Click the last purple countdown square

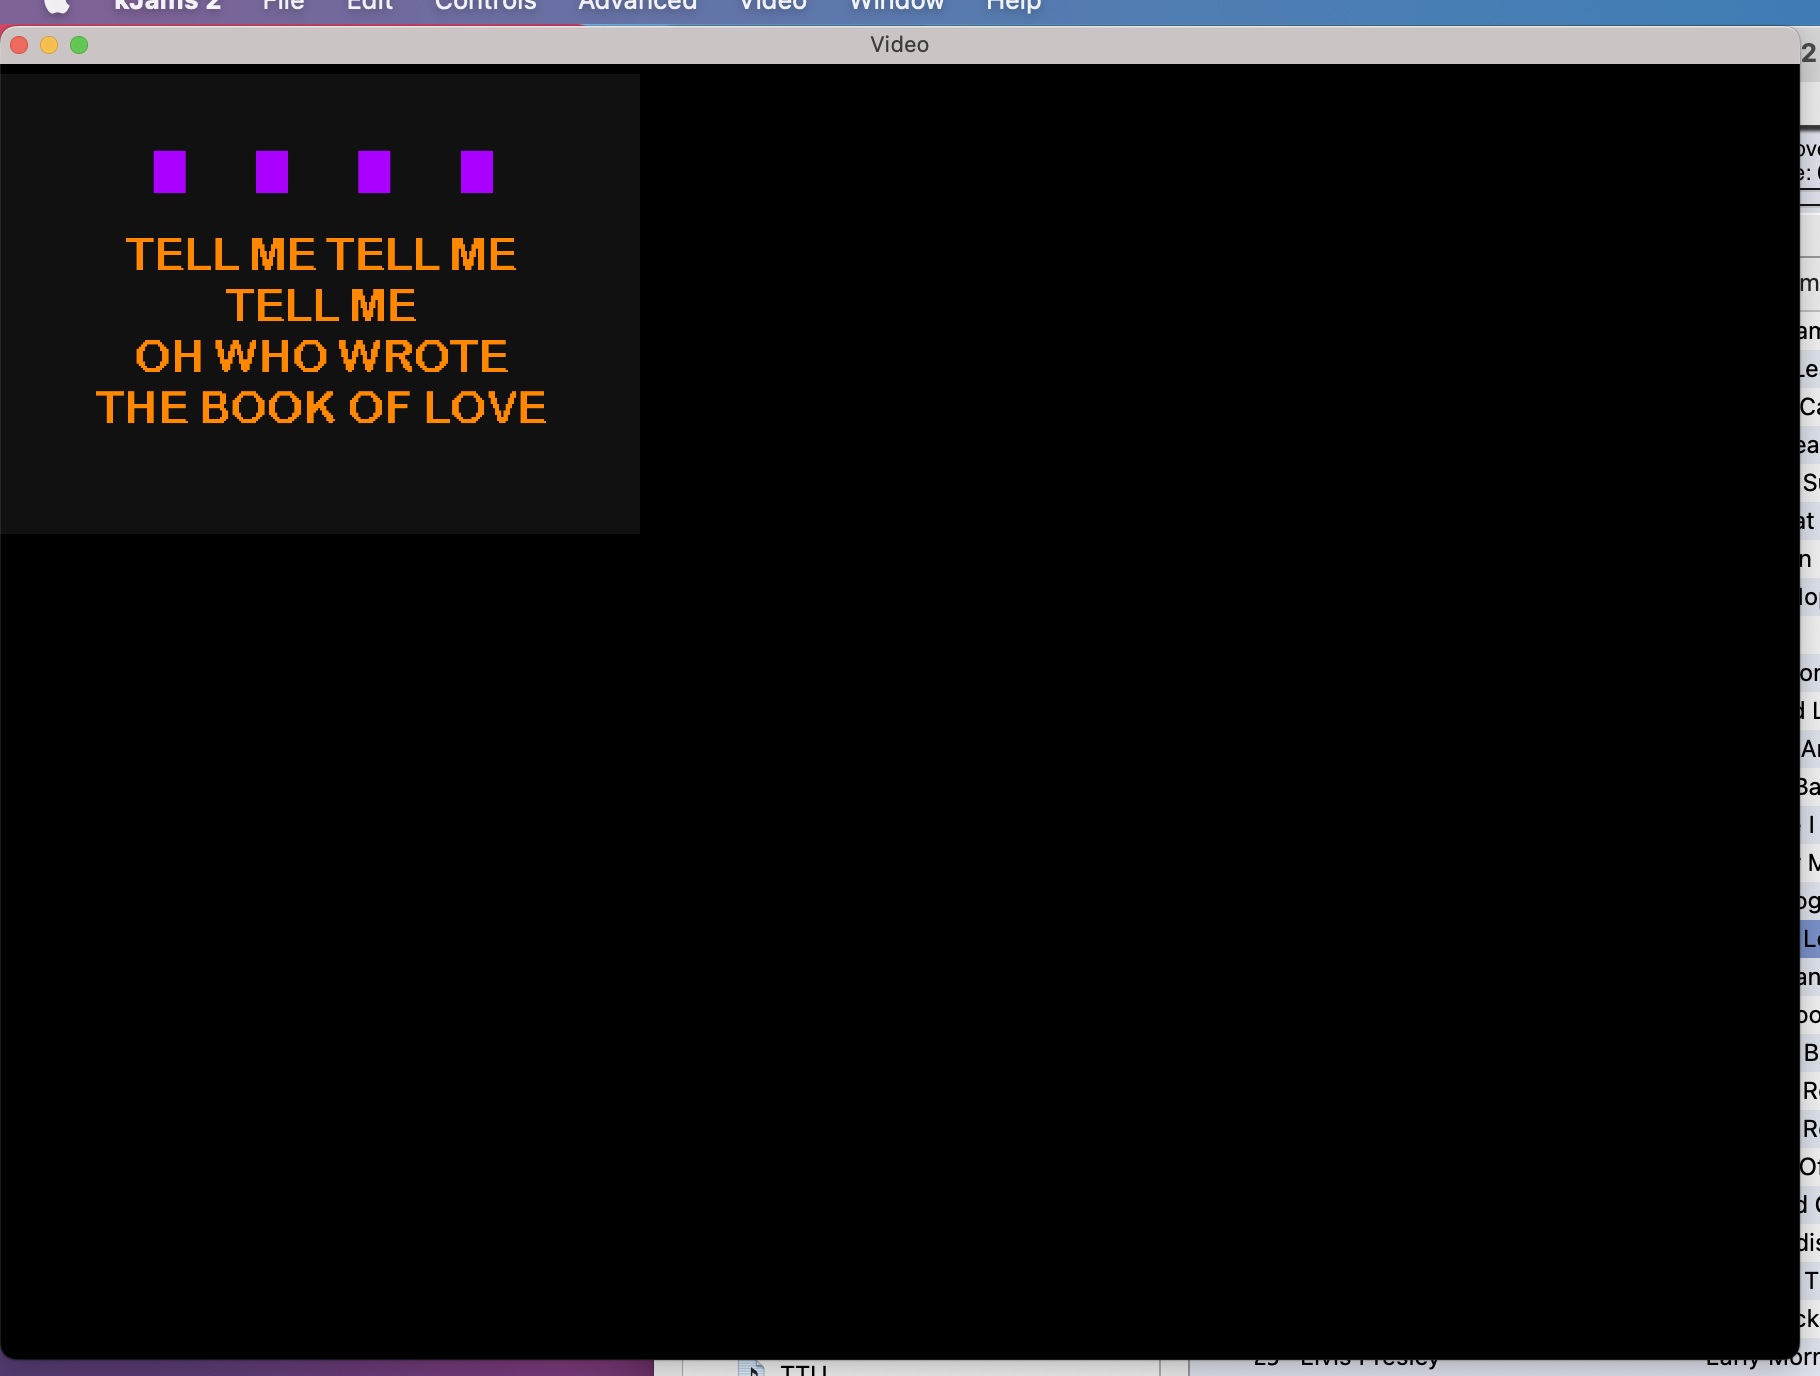[x=477, y=172]
